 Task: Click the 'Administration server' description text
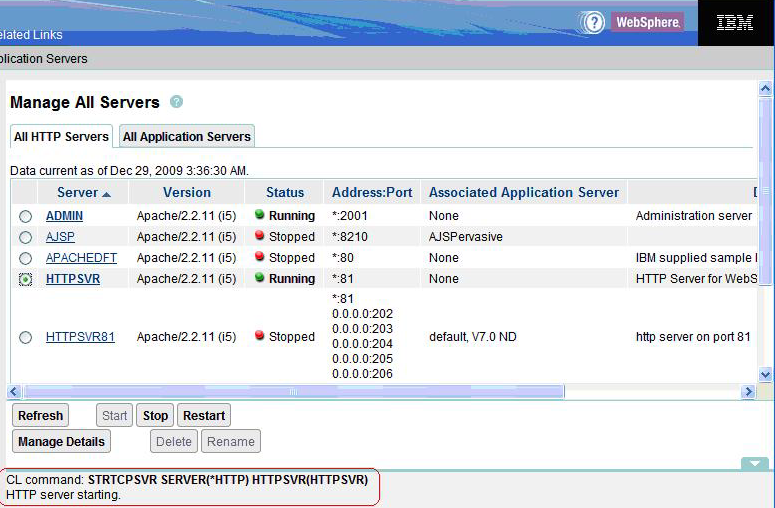click(694, 216)
